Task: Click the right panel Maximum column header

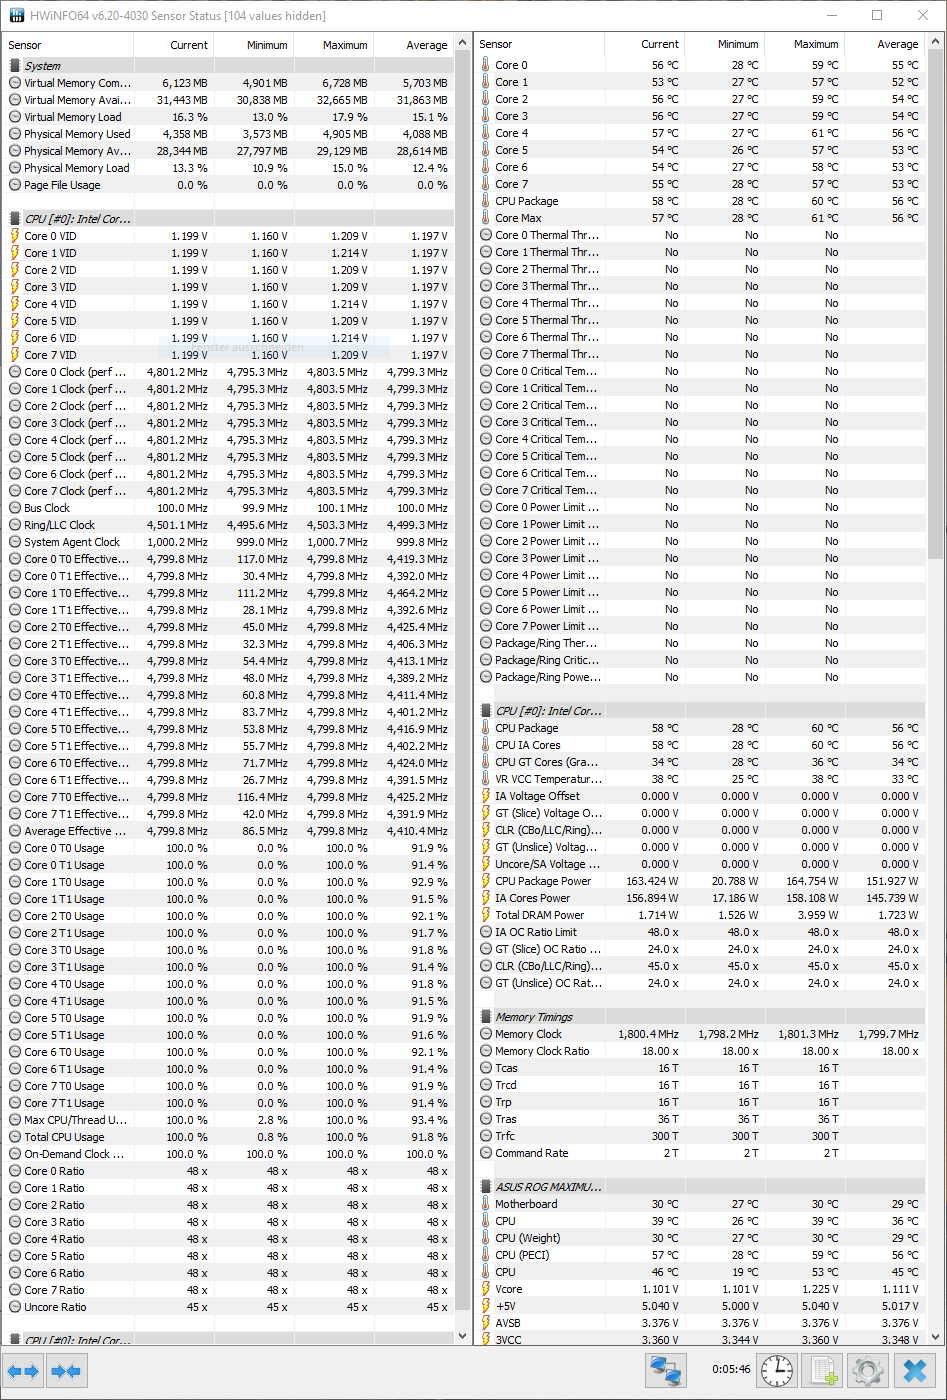Action: coord(804,44)
